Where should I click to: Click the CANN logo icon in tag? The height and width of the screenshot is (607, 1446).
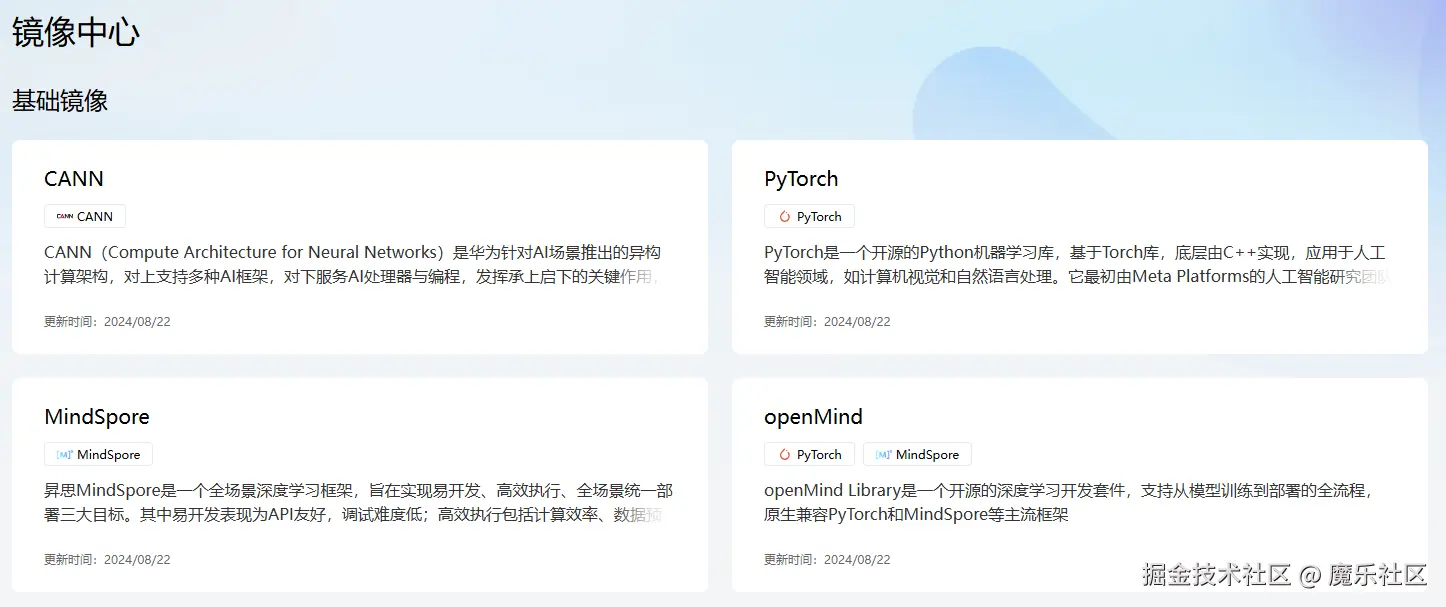point(64,216)
